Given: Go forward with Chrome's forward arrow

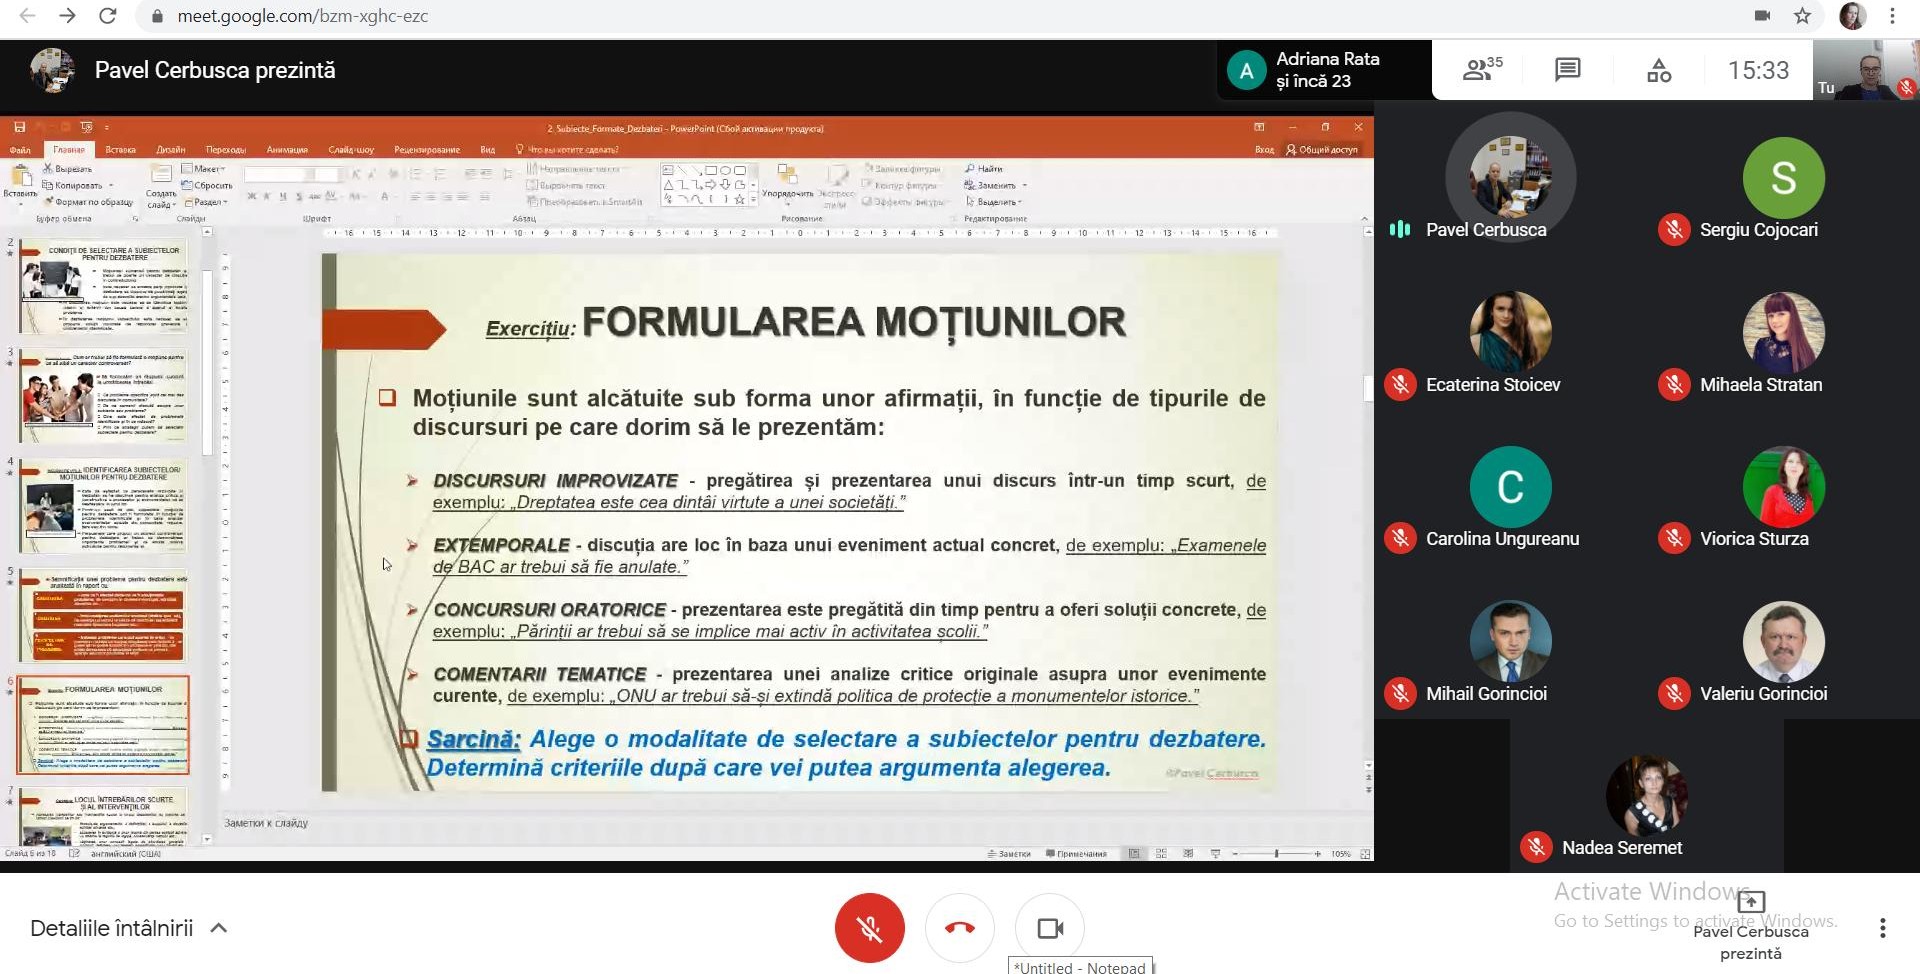Looking at the screenshot, I should [x=67, y=16].
